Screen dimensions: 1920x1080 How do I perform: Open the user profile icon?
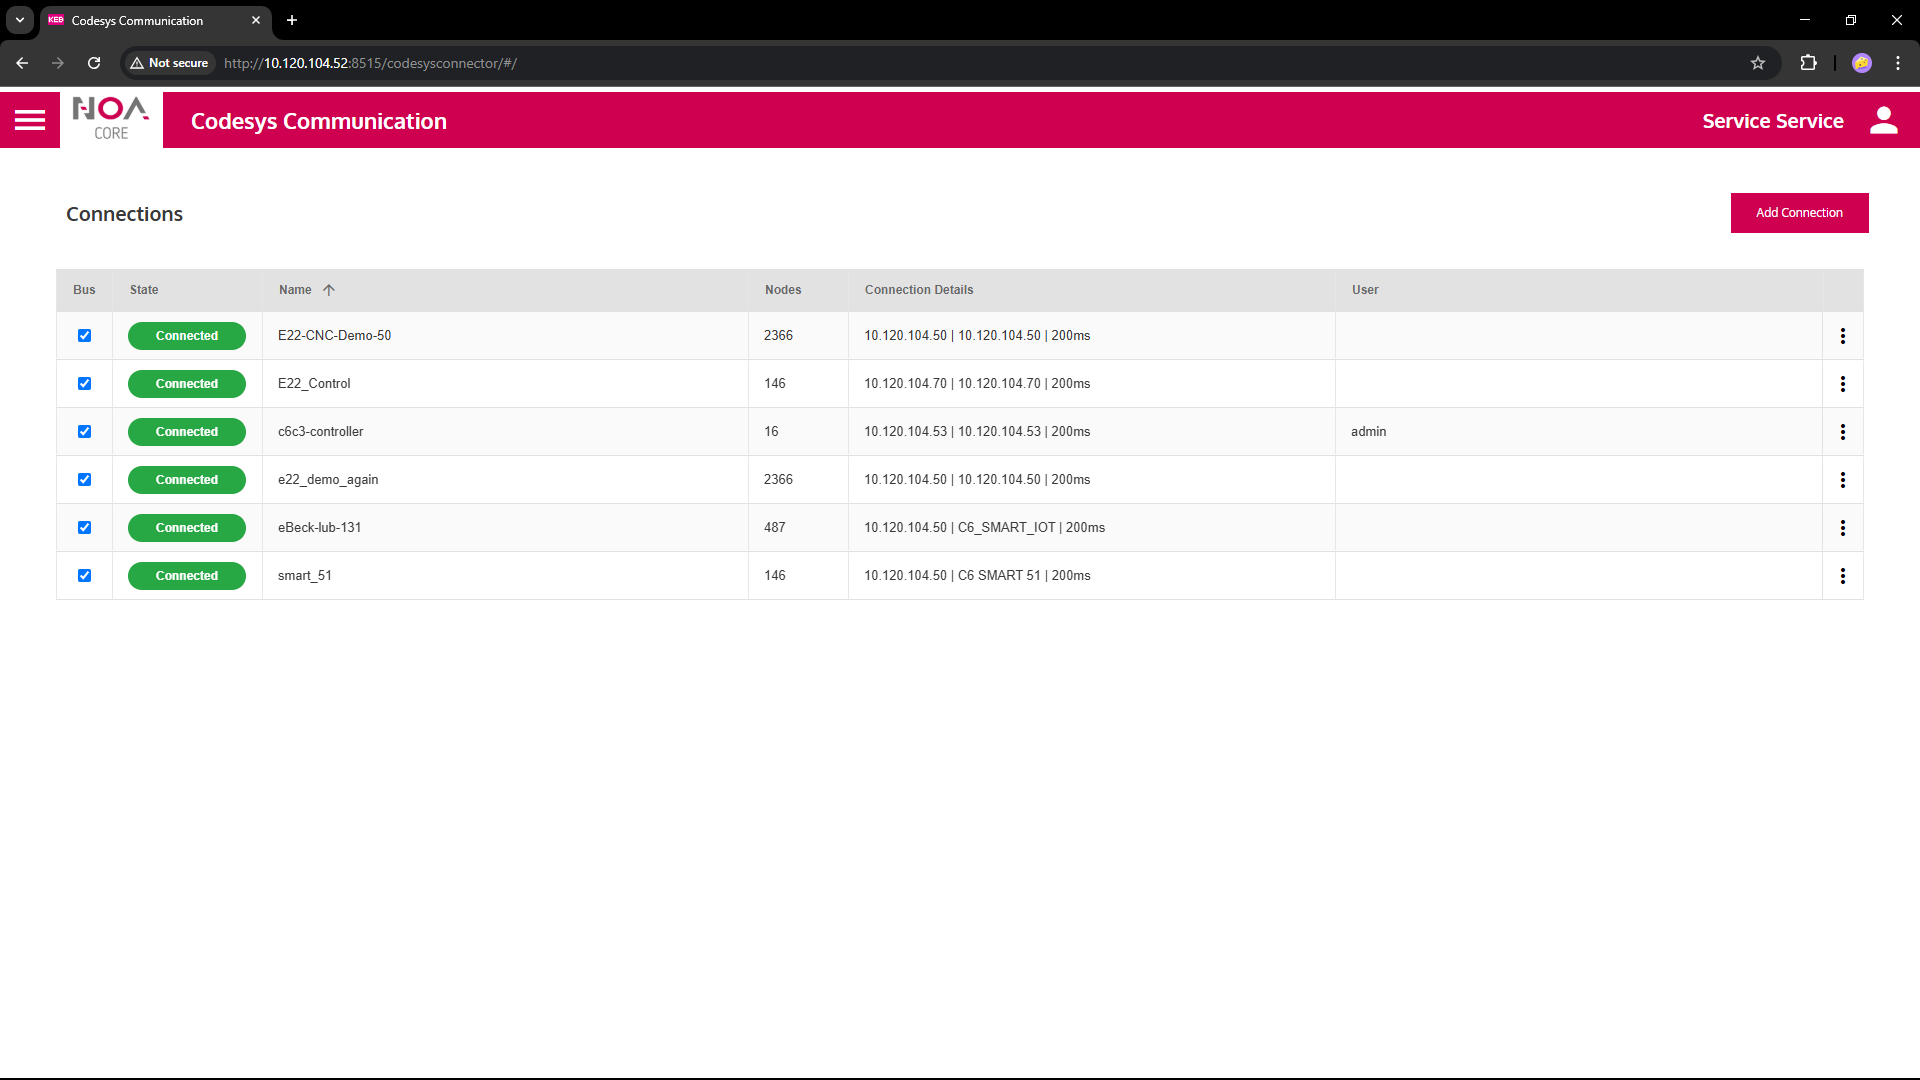(x=1883, y=121)
